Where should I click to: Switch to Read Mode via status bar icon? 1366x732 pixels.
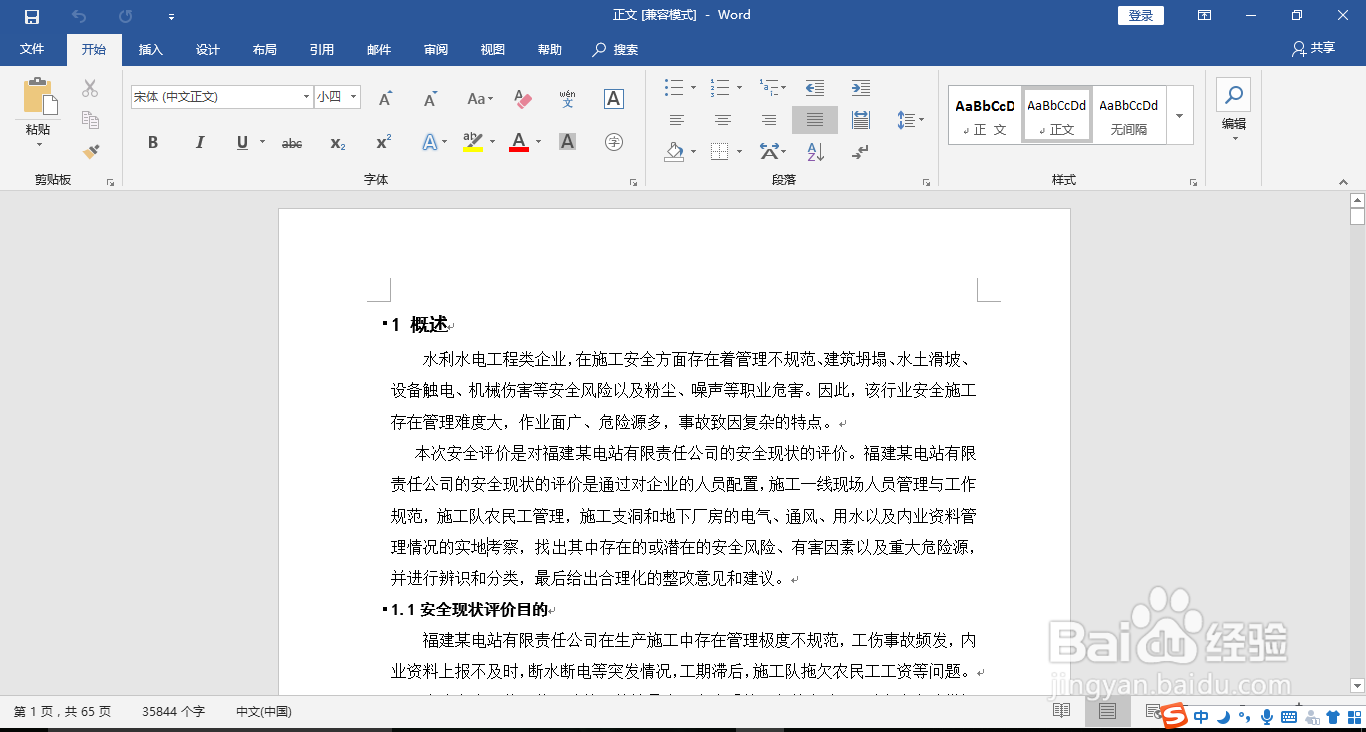pos(1061,711)
